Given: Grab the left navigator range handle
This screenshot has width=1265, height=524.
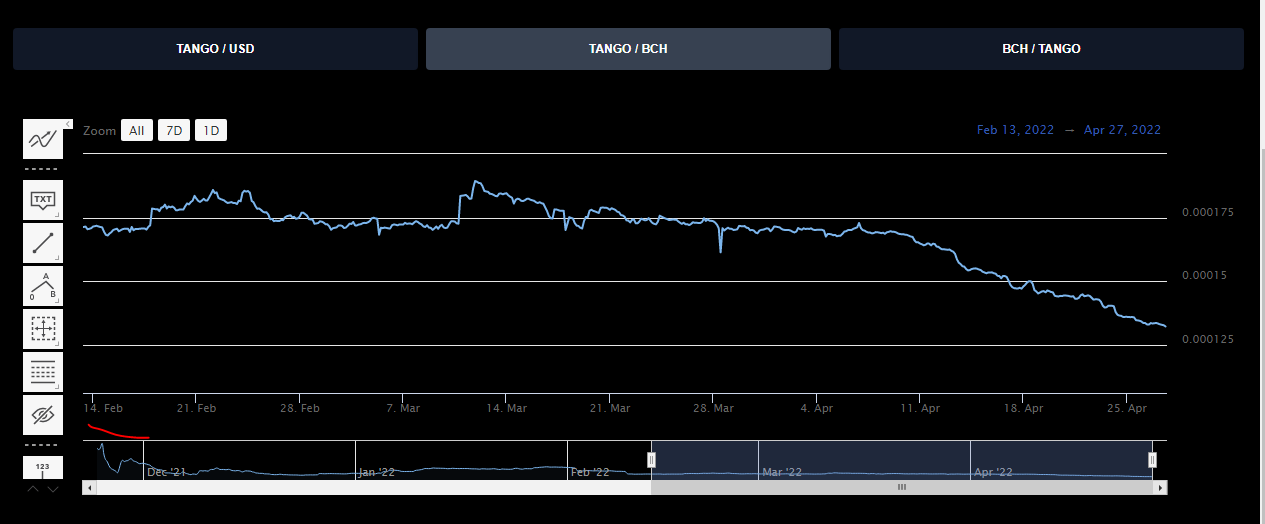Looking at the screenshot, I should pyautogui.click(x=651, y=459).
